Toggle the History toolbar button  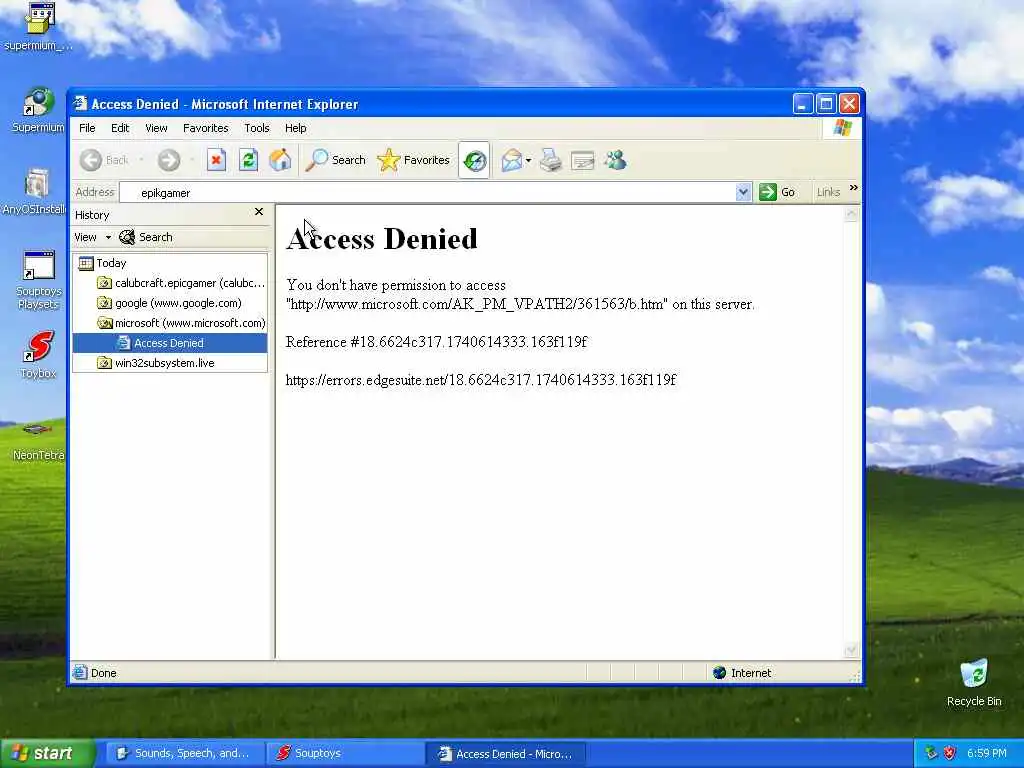click(474, 160)
